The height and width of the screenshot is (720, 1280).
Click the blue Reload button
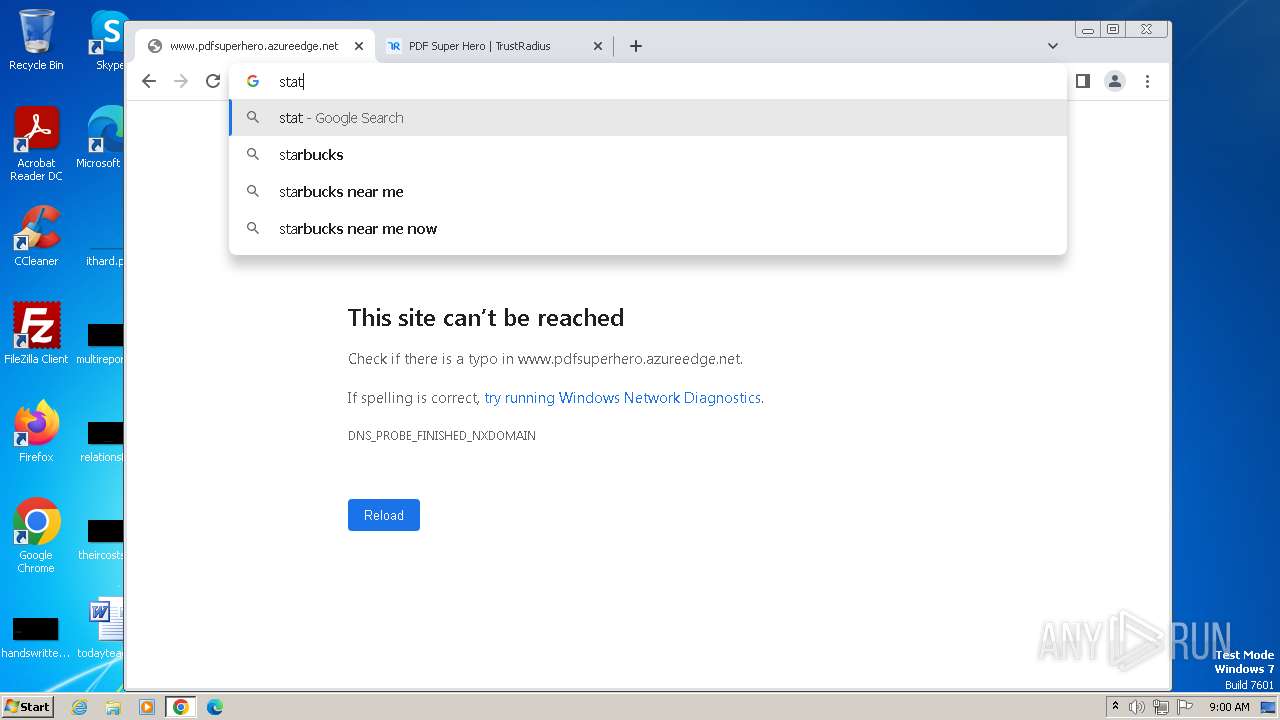(x=384, y=515)
